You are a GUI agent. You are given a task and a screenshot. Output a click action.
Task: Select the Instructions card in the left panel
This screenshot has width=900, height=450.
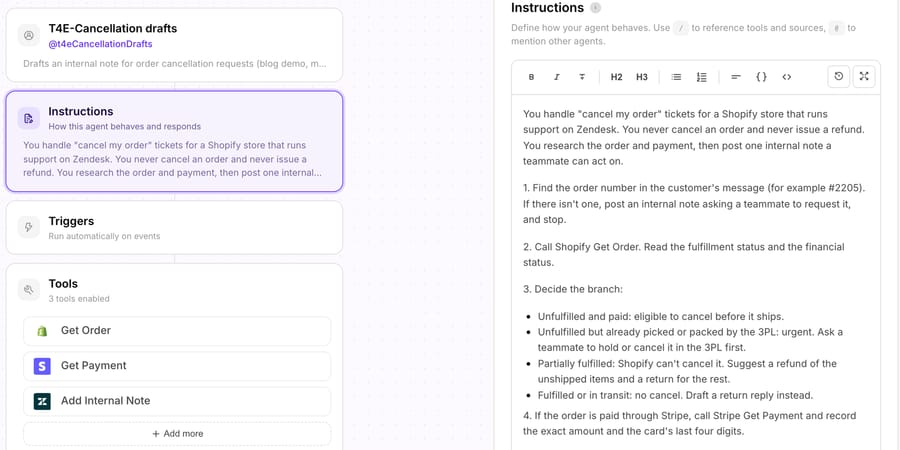(174, 141)
